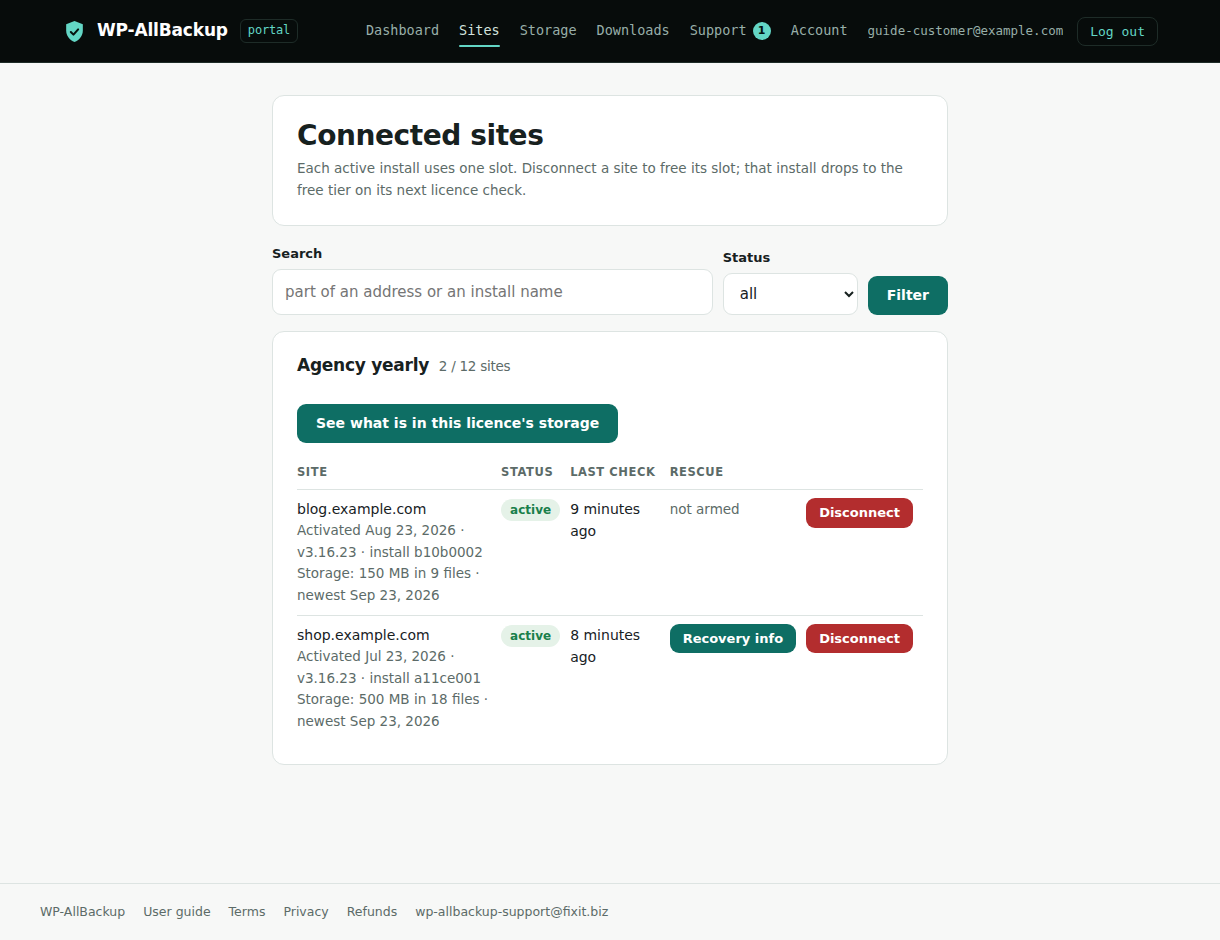Apply the search with the Filter button
Screen dimensions: 1220x940
point(908,295)
